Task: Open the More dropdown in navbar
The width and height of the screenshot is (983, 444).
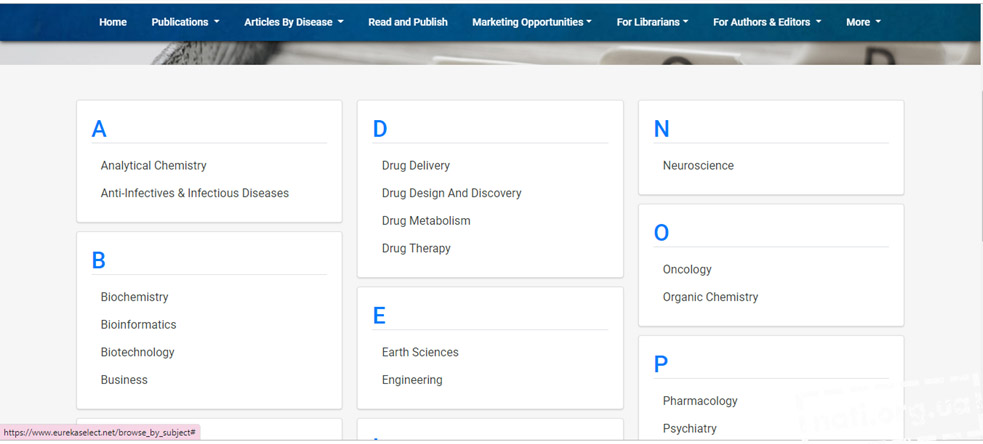Action: pyautogui.click(x=863, y=22)
